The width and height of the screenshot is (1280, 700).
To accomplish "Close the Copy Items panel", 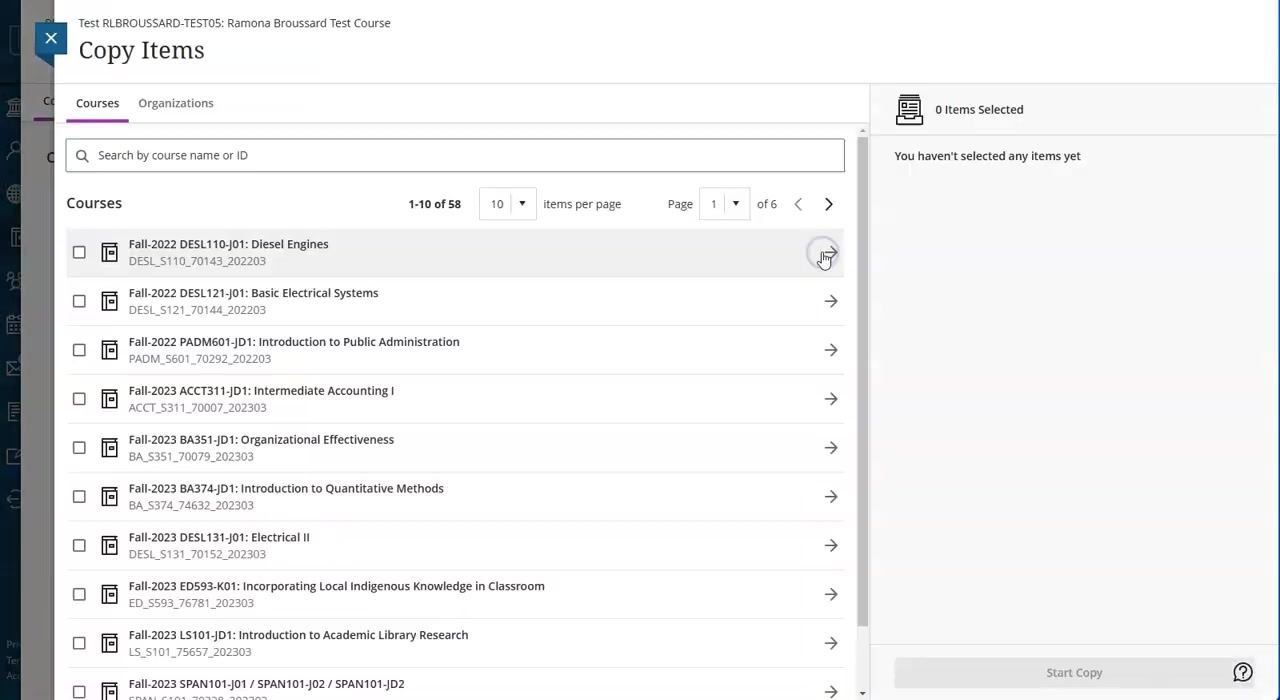I will [x=51, y=38].
